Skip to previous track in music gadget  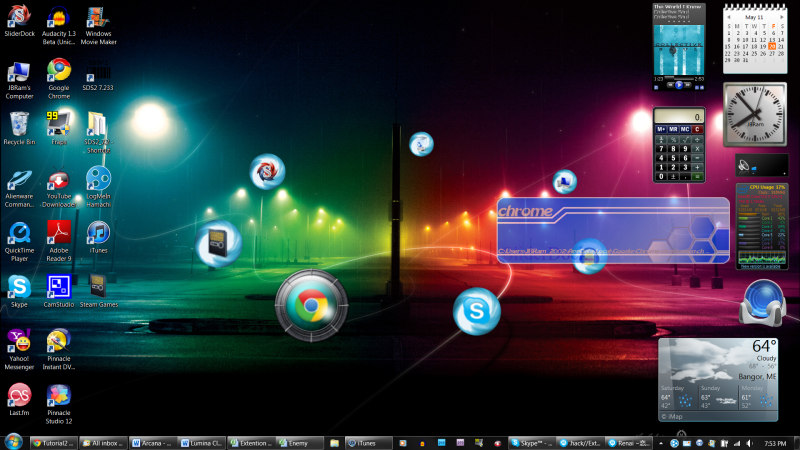670,86
